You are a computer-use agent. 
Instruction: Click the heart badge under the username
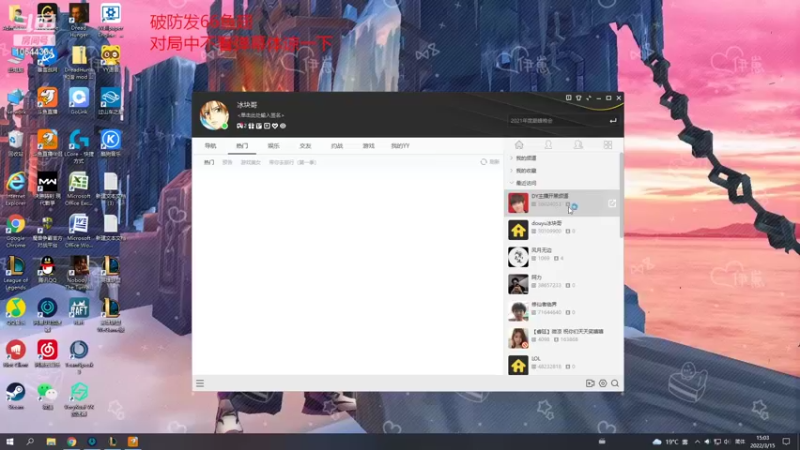coord(275,126)
